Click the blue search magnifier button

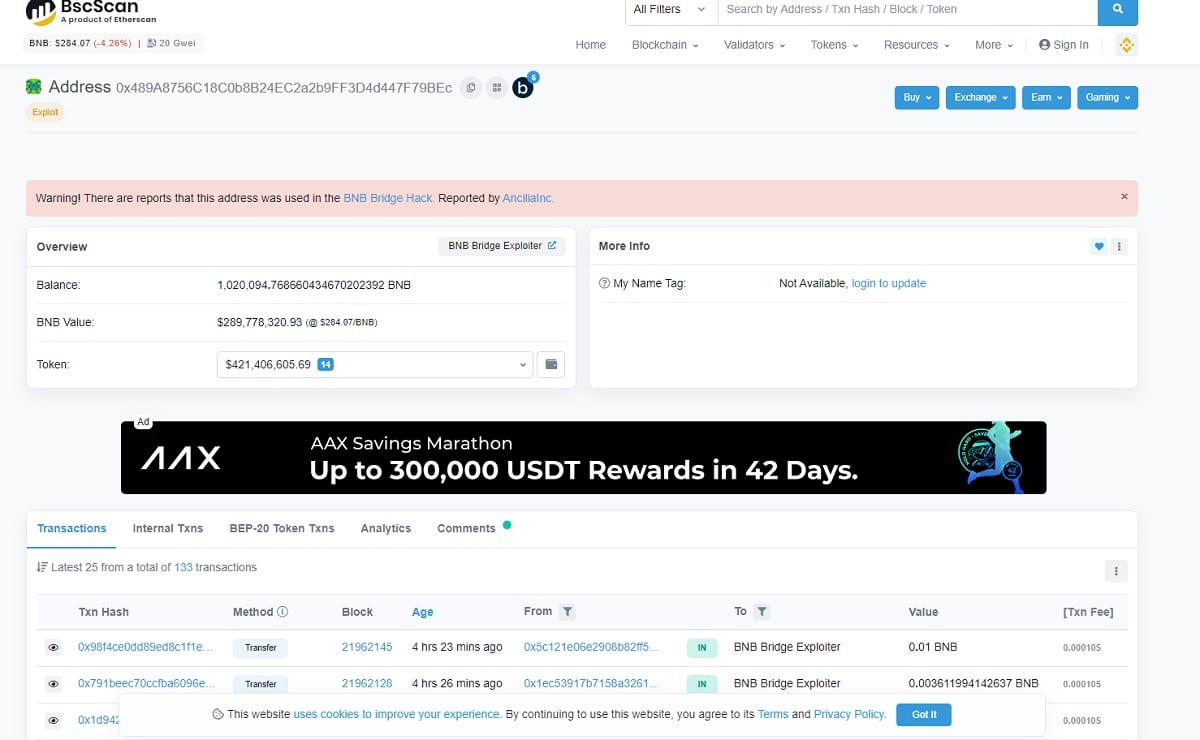pyautogui.click(x=1117, y=10)
